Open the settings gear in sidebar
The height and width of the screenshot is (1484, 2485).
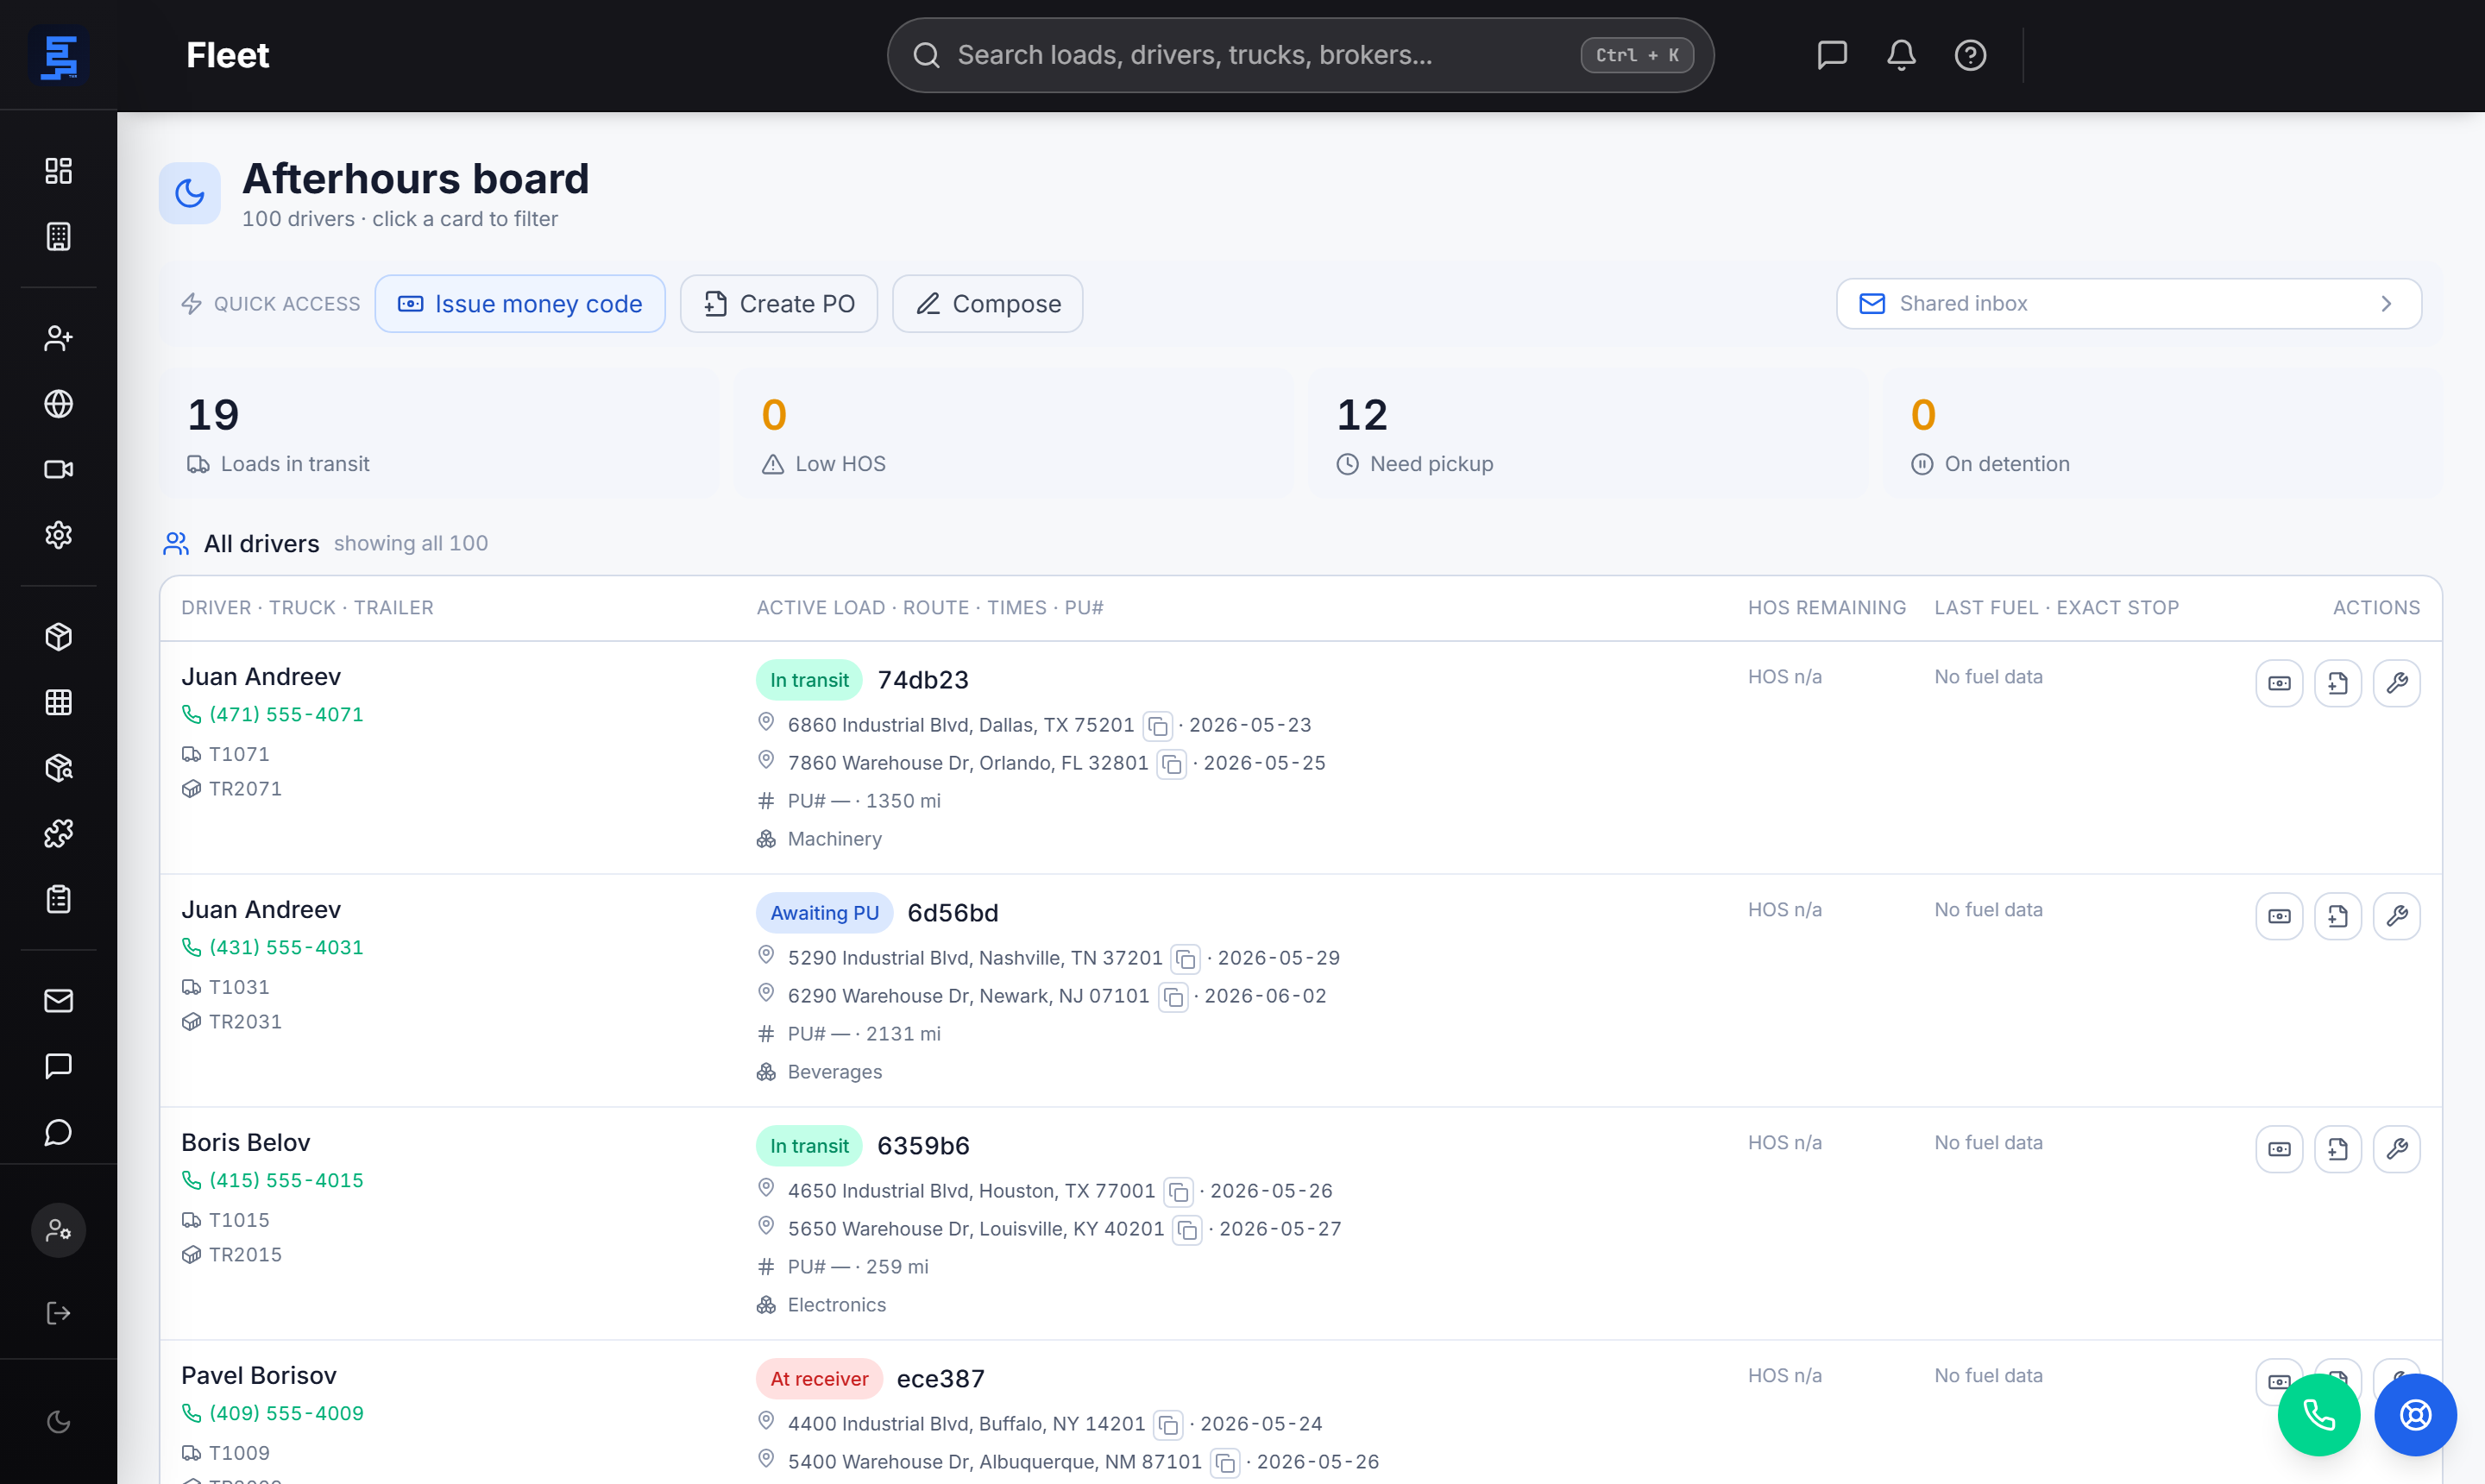click(x=58, y=535)
